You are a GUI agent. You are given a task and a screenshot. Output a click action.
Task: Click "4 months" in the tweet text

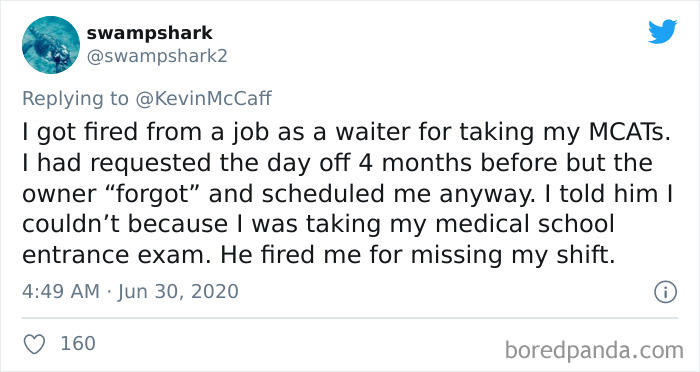tap(415, 163)
